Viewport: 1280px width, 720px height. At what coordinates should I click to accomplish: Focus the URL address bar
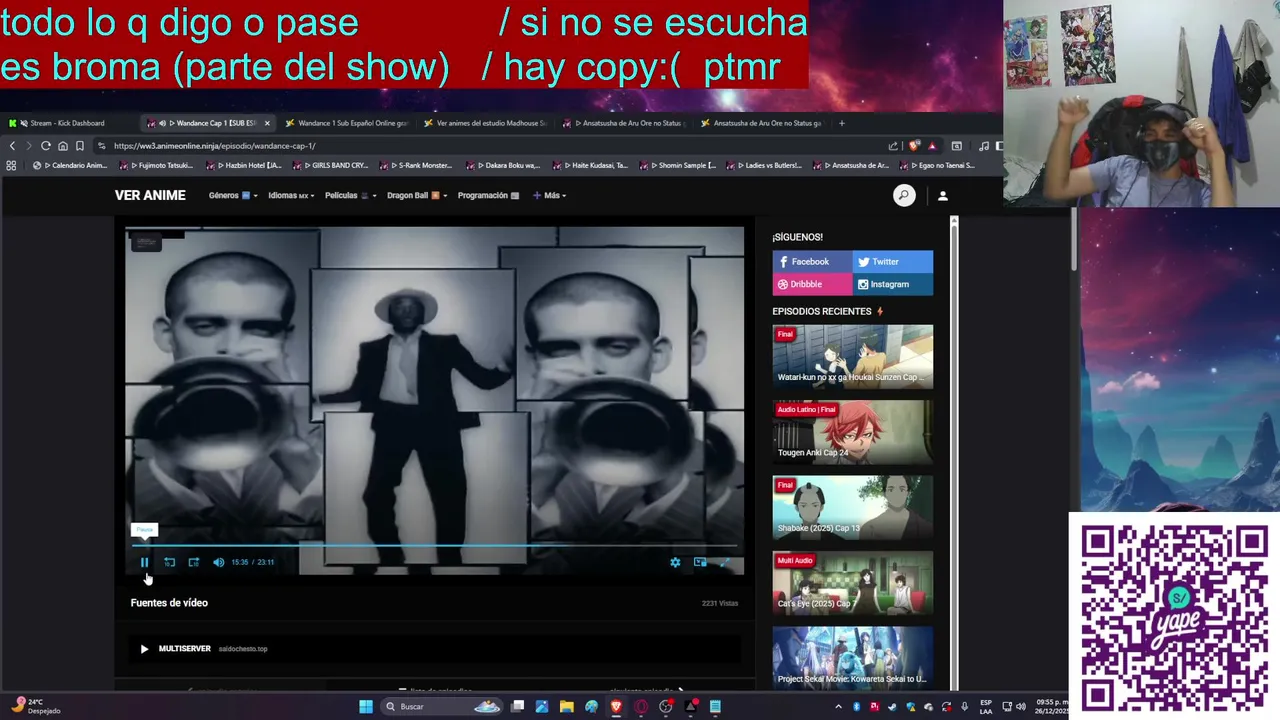(x=490, y=146)
